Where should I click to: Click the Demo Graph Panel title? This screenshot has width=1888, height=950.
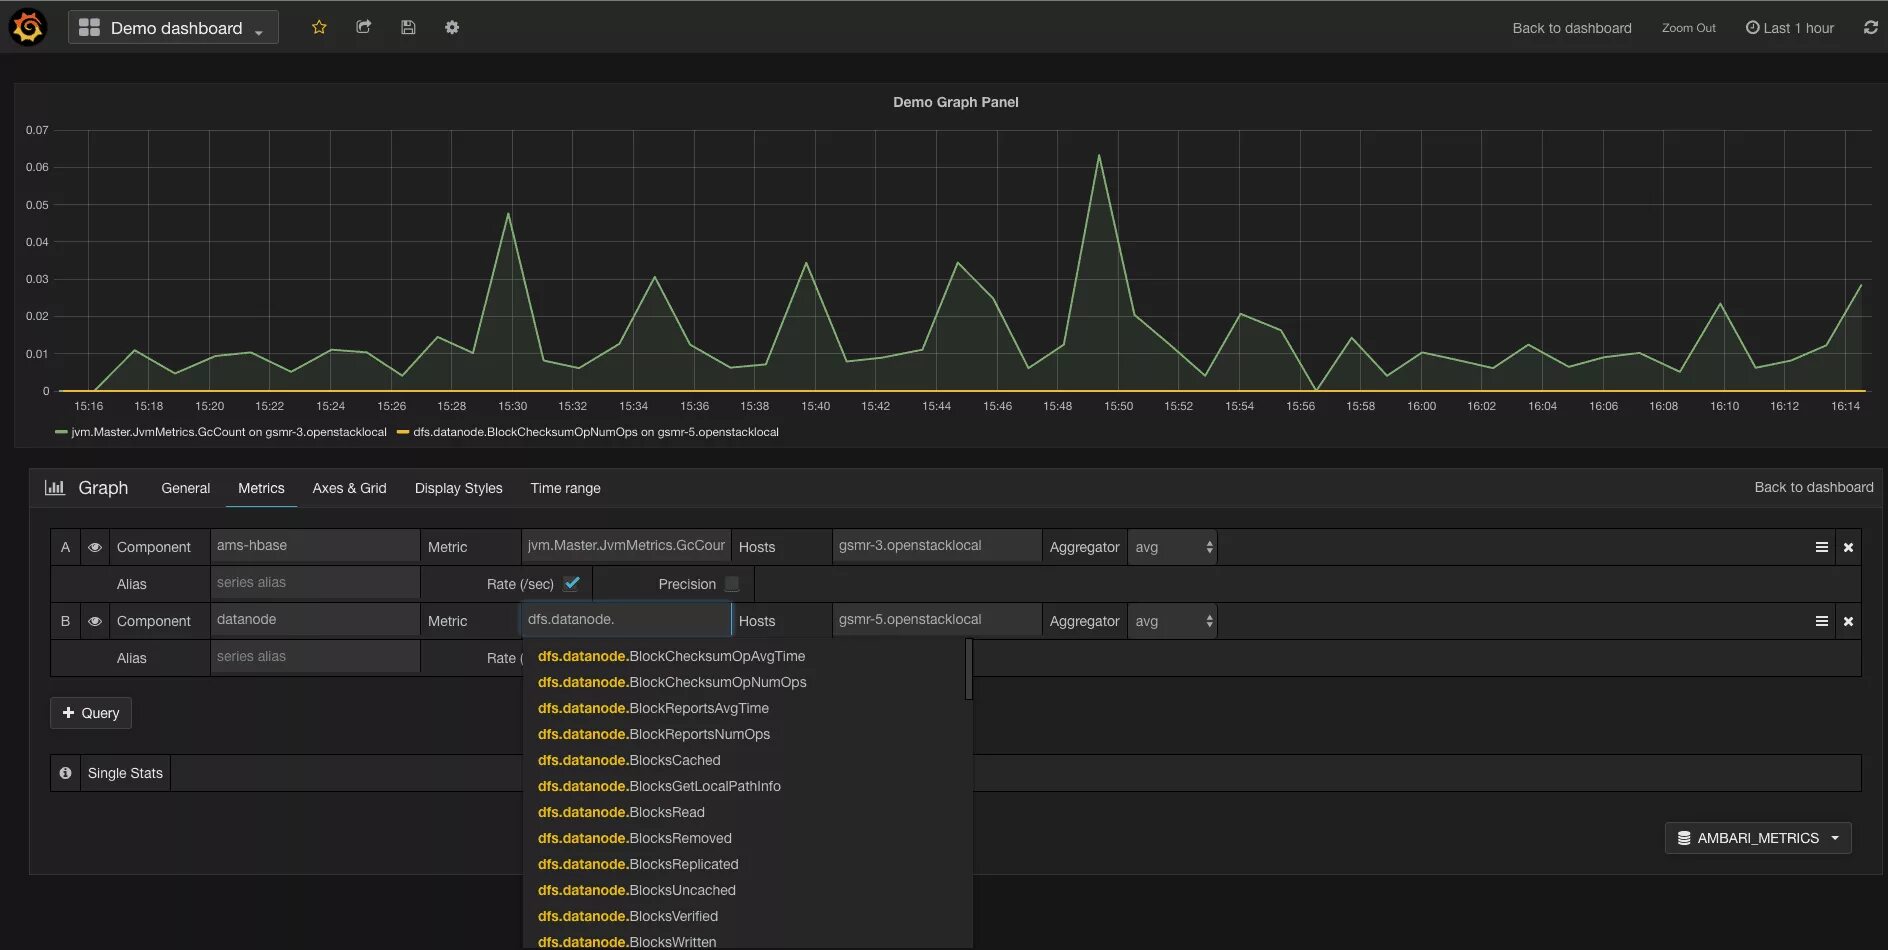coord(956,102)
